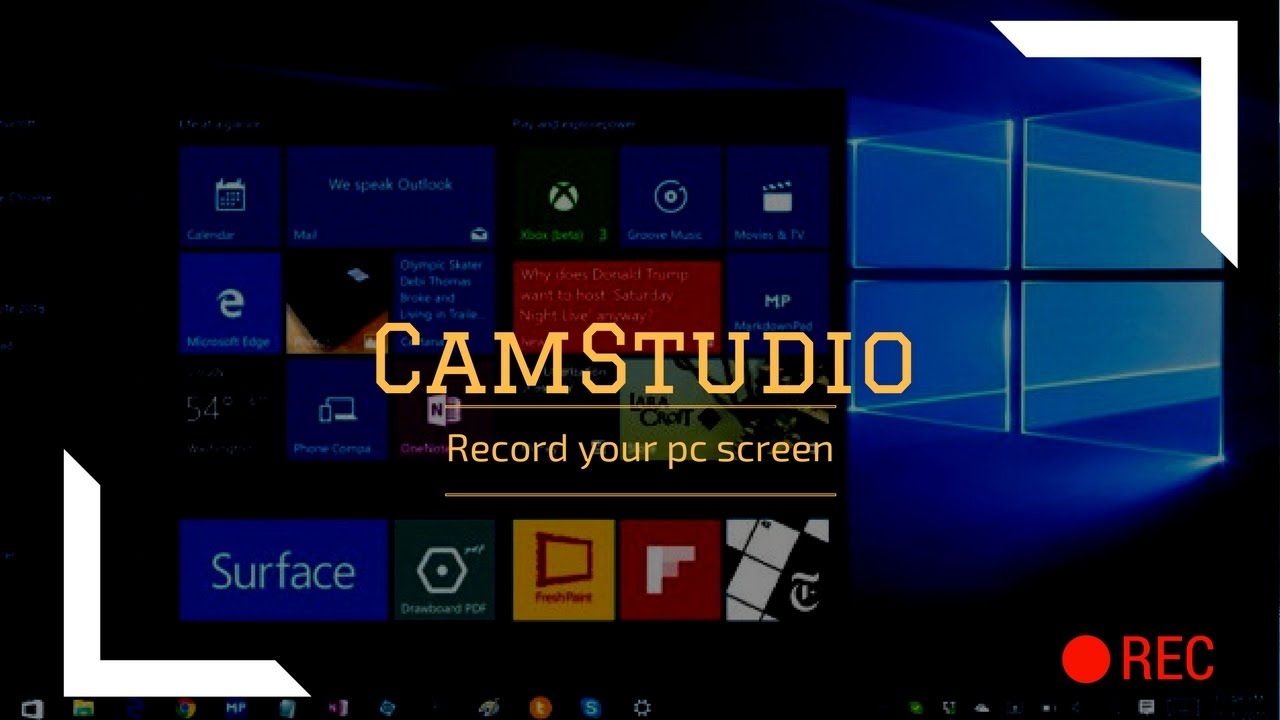1280x720 pixels.
Task: Open the MarkdownPad icon on the taskbar
Action: (237, 708)
